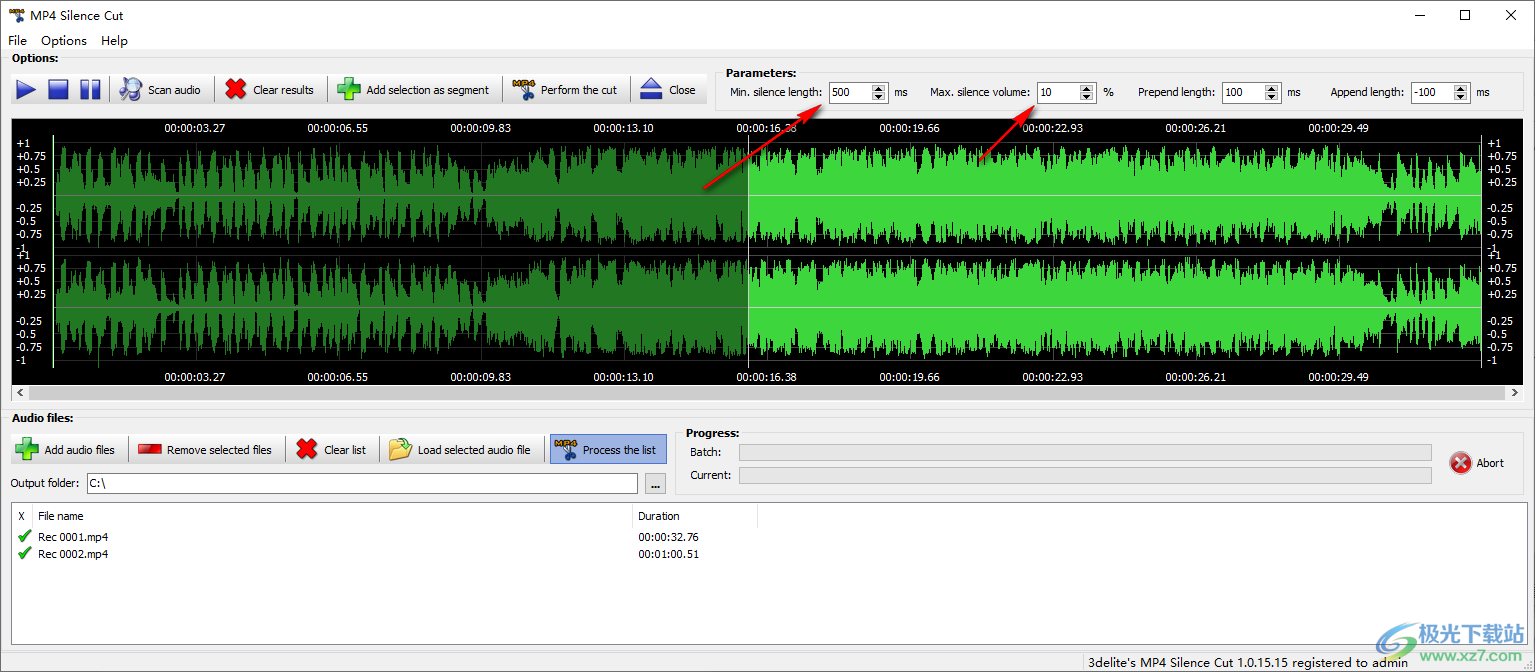
Task: Click the Max. silence volume field
Action: [1058, 92]
